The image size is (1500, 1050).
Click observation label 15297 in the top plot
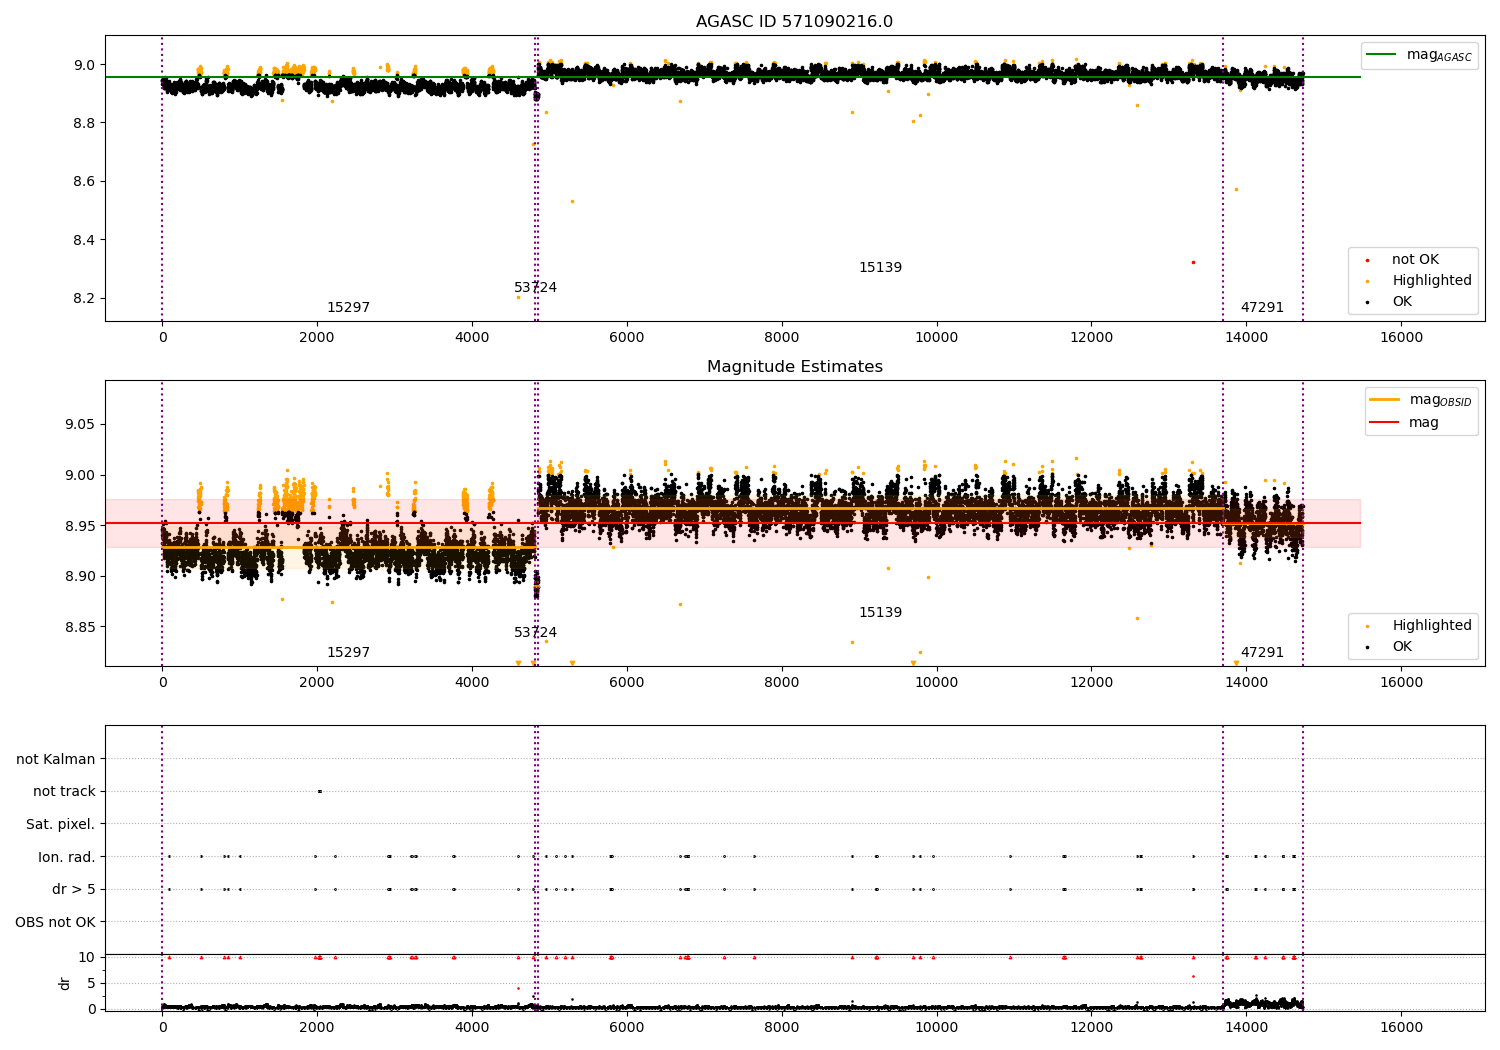348,308
